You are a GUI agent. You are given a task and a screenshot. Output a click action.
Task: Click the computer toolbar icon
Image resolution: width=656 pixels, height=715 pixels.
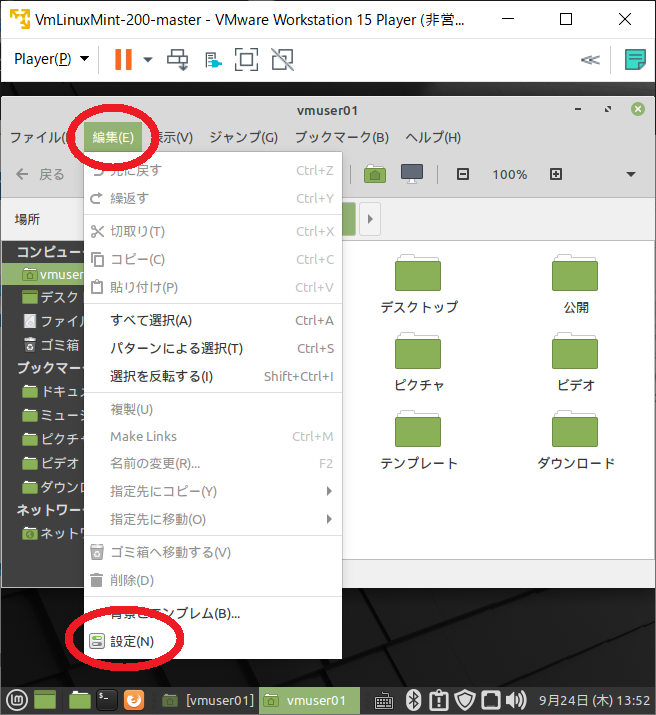[x=412, y=174]
